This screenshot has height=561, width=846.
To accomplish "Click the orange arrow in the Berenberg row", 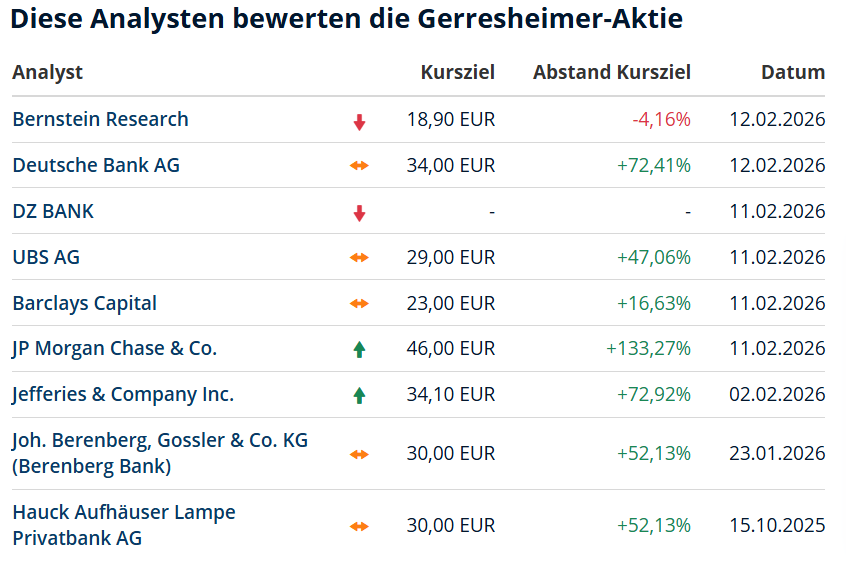I will (359, 454).
